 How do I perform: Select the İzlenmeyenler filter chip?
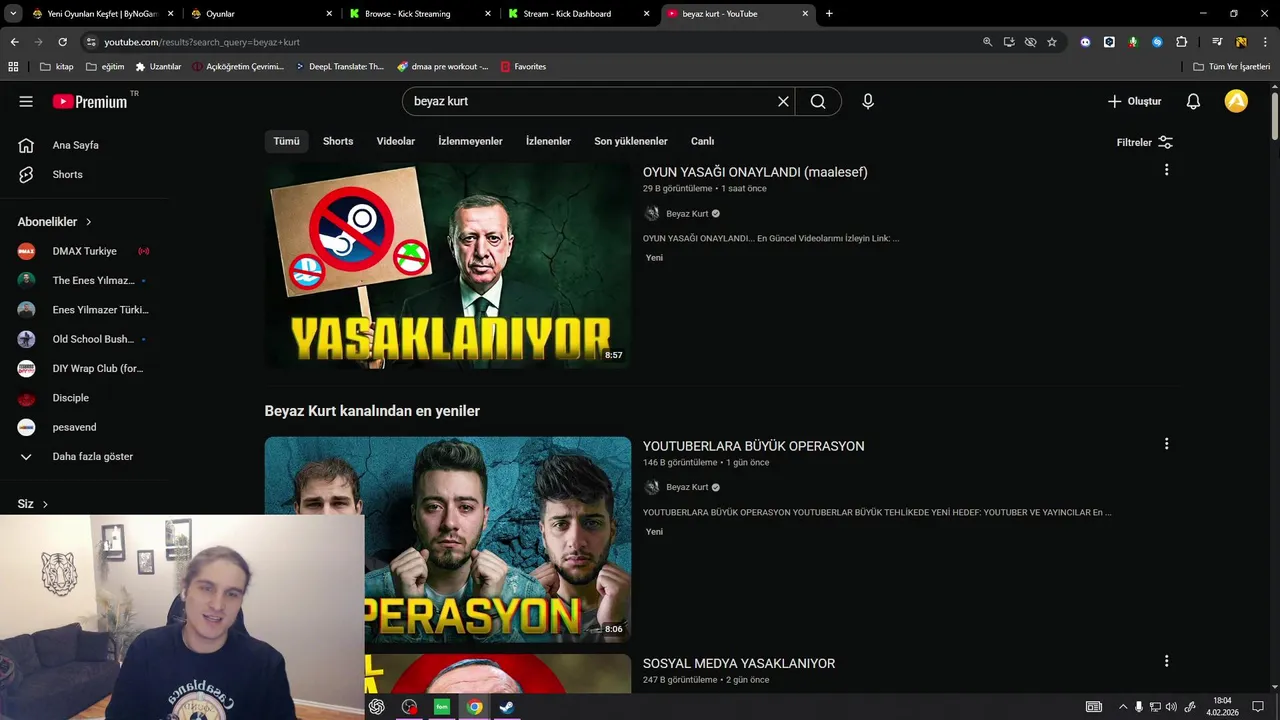tap(470, 141)
